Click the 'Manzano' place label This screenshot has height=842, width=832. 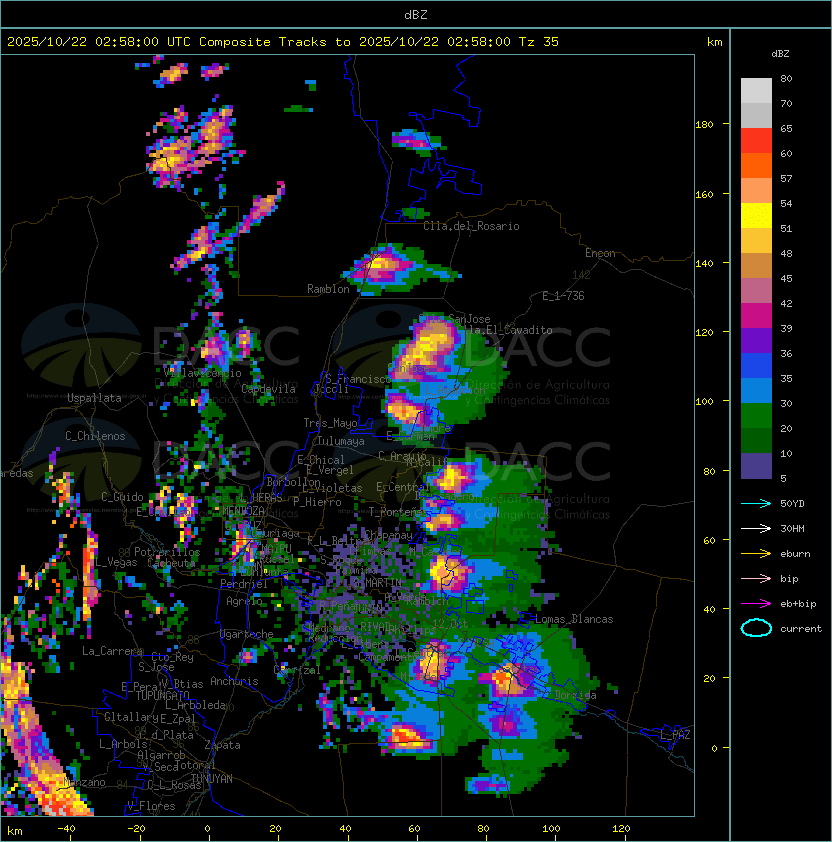pos(84,782)
